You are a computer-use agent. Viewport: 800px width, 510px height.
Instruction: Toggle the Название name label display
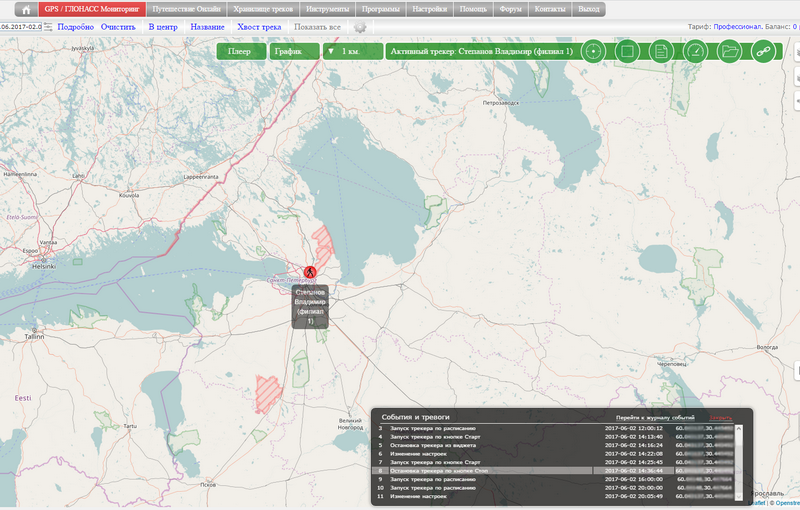coord(207,27)
